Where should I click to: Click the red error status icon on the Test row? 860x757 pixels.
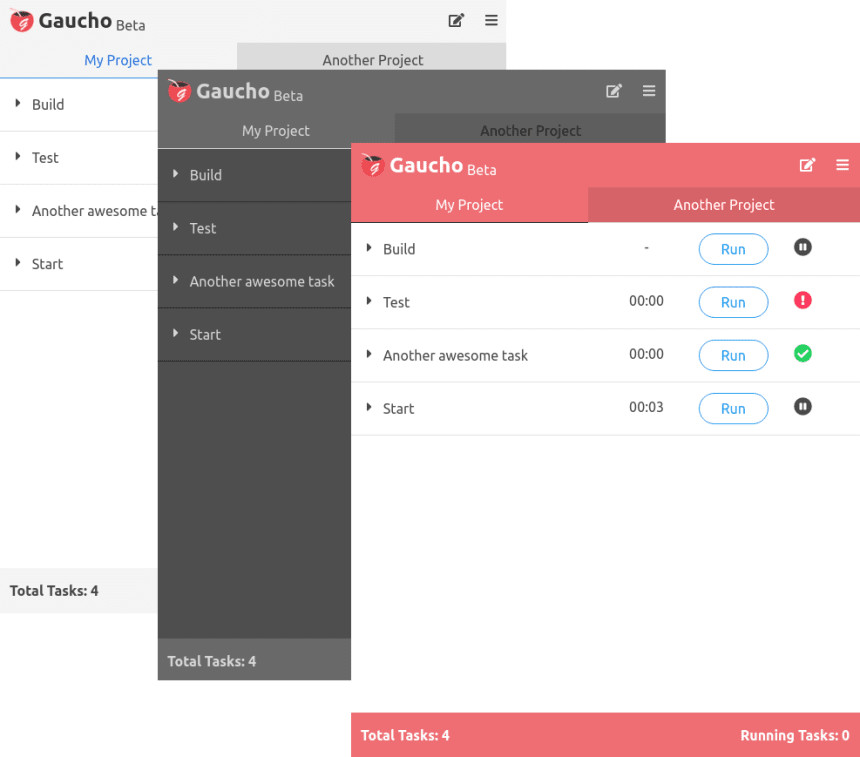[802, 301]
